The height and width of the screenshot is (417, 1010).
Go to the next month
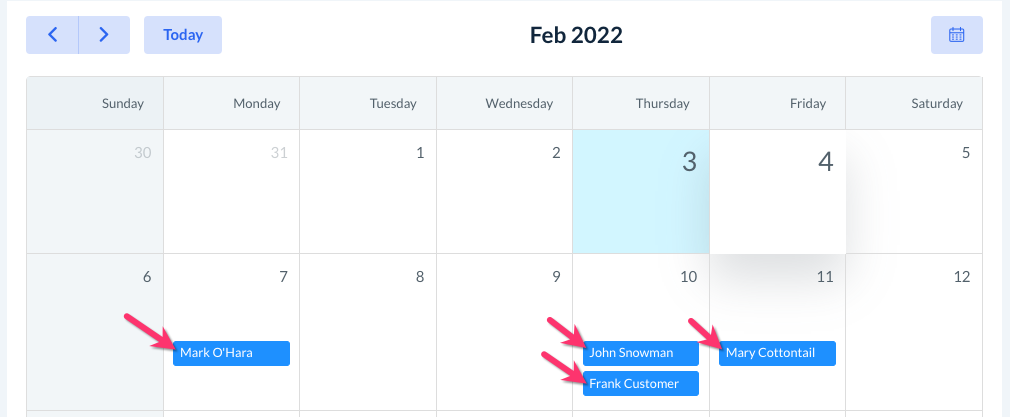coord(104,35)
